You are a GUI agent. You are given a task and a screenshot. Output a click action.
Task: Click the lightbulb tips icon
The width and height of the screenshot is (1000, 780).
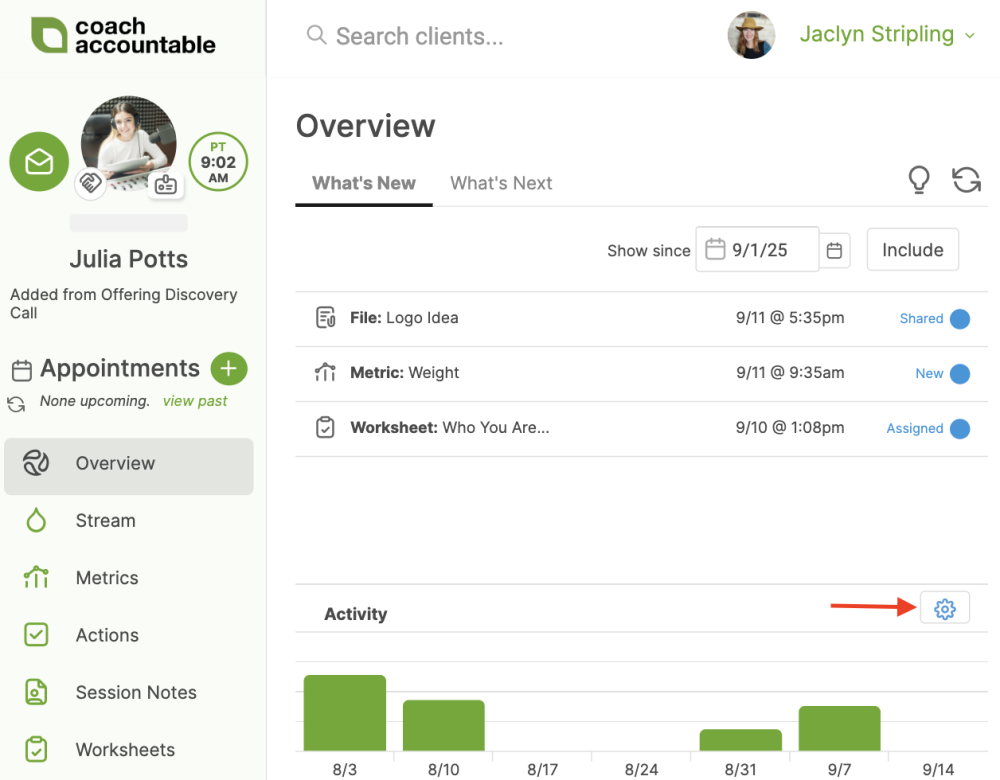[918, 180]
